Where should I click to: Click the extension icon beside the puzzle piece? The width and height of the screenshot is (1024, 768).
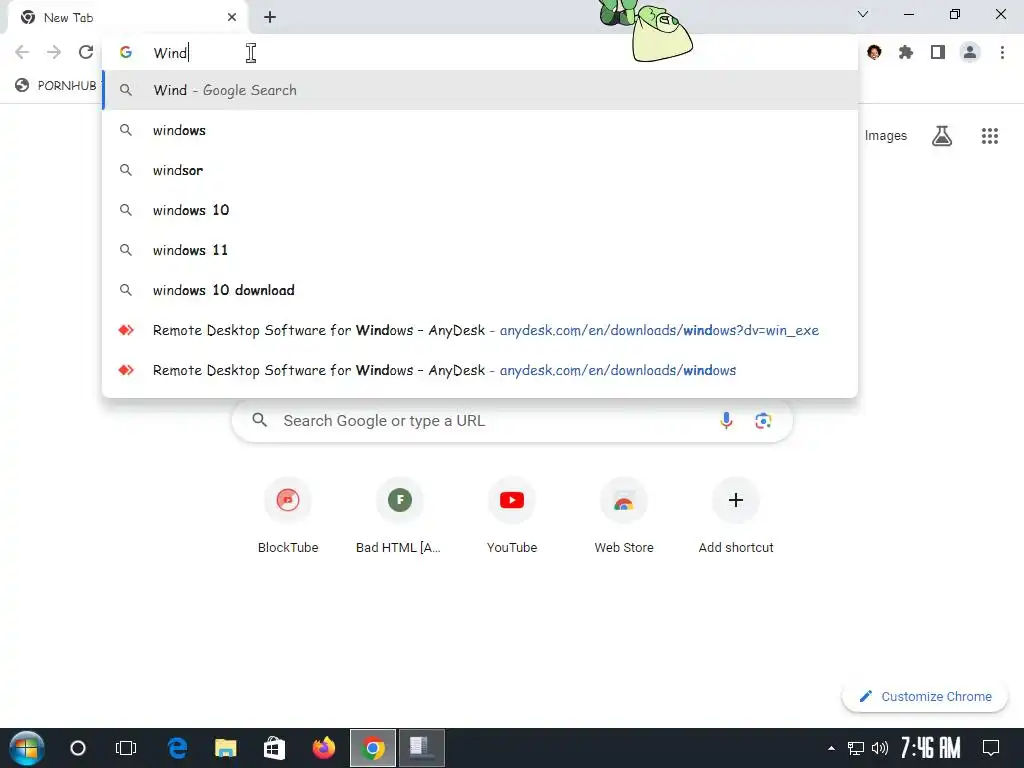(x=874, y=52)
